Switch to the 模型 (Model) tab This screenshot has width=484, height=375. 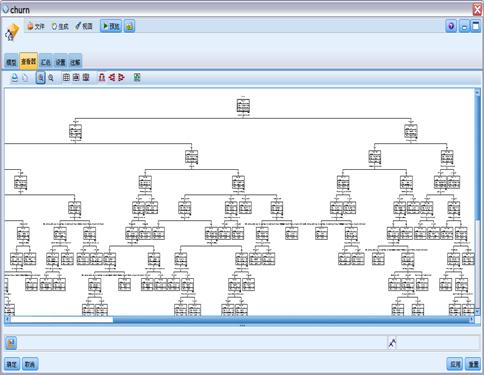click(x=12, y=62)
